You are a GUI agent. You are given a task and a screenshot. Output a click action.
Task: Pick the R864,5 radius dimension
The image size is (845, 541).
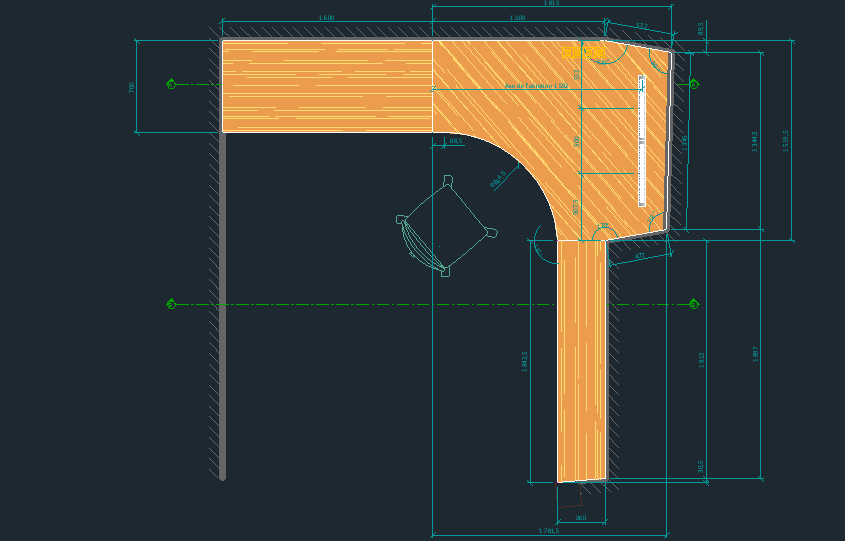point(497,180)
